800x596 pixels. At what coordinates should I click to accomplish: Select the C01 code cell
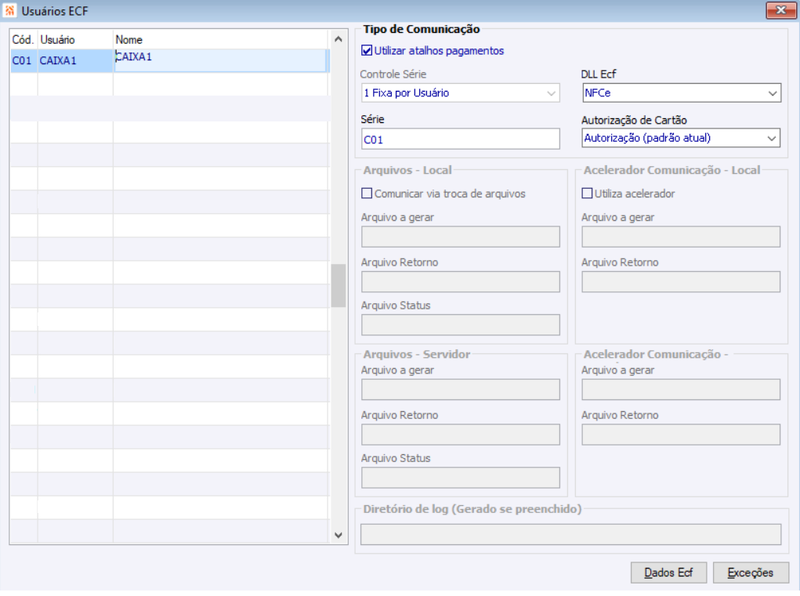click(23, 61)
